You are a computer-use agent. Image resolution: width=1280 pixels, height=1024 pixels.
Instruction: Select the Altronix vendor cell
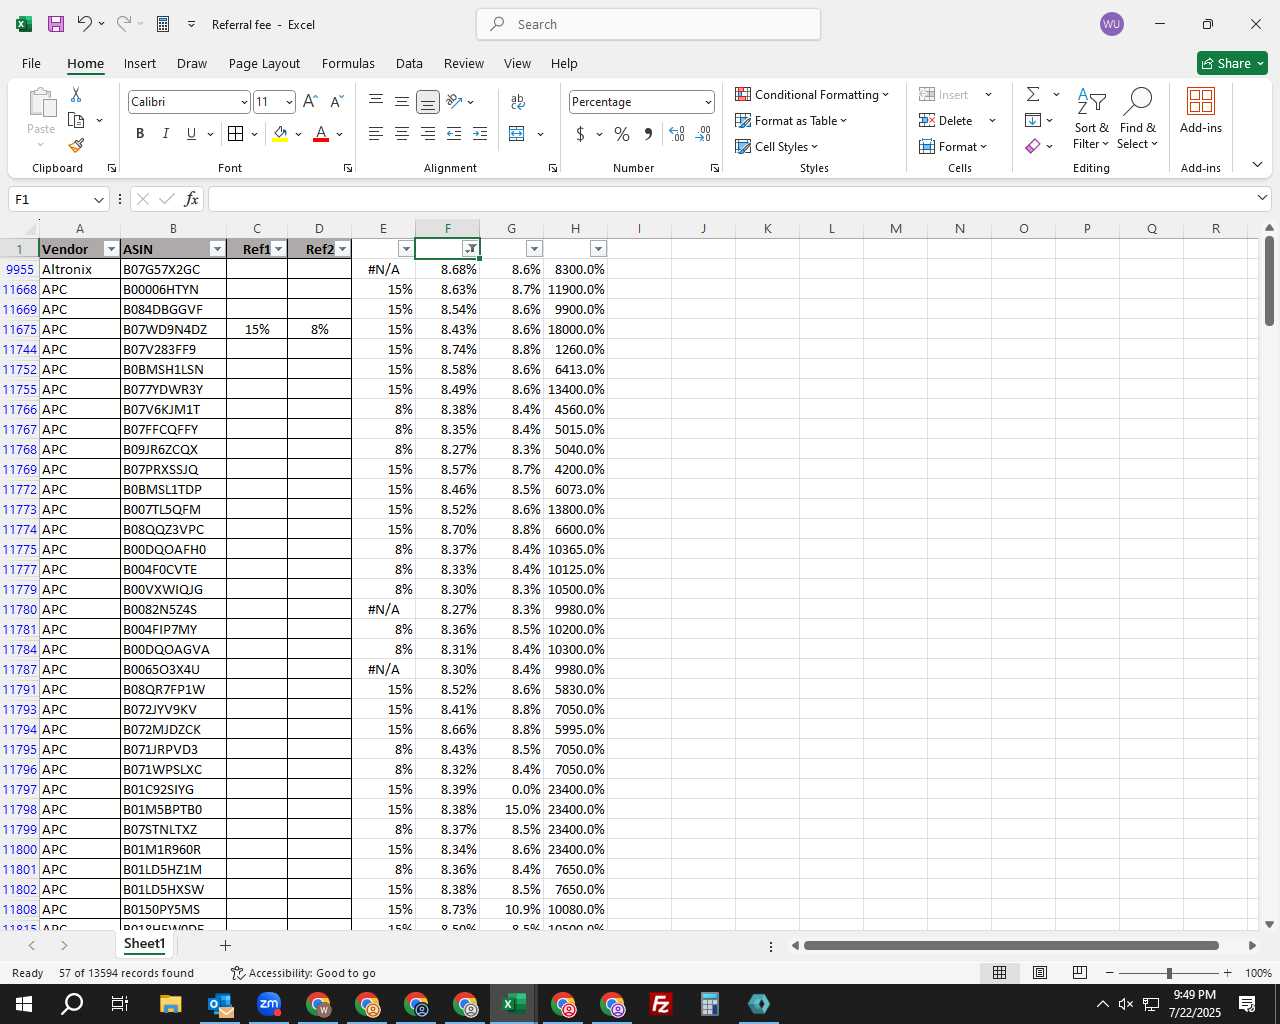pos(80,269)
